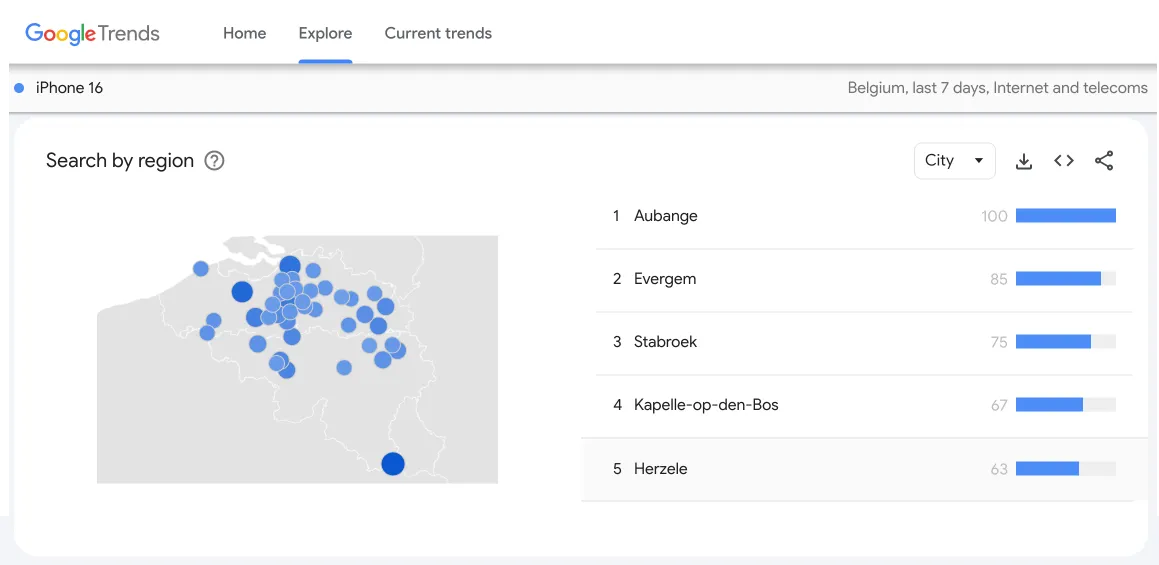
Task: Click the Herzele bar showing 63
Action: (x=1066, y=468)
